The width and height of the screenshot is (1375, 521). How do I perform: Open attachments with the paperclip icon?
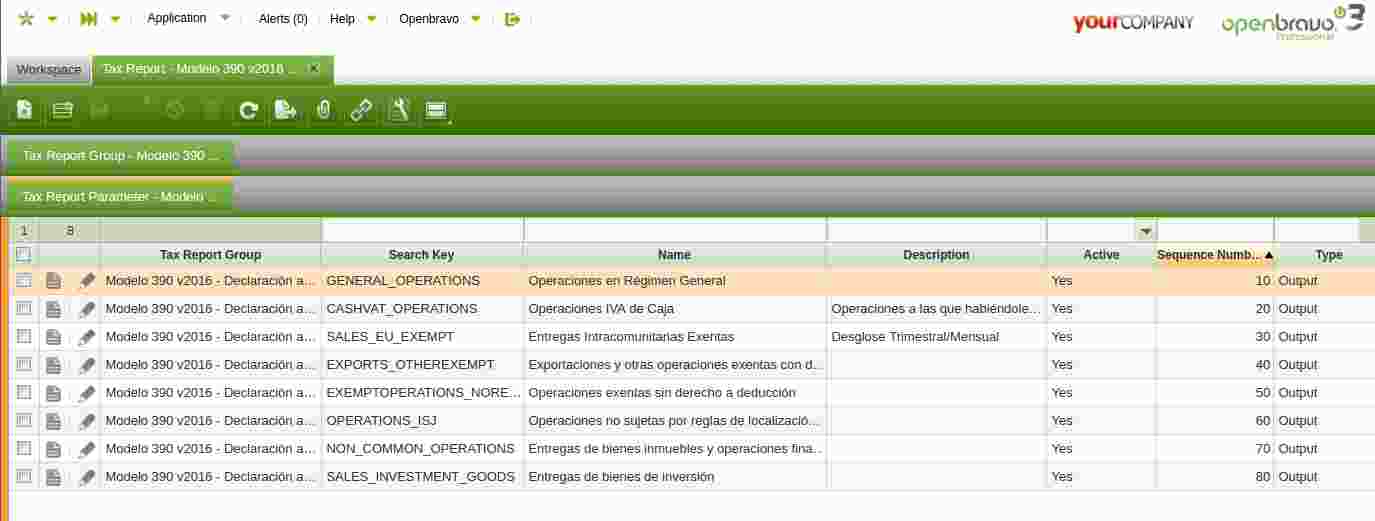coord(323,110)
